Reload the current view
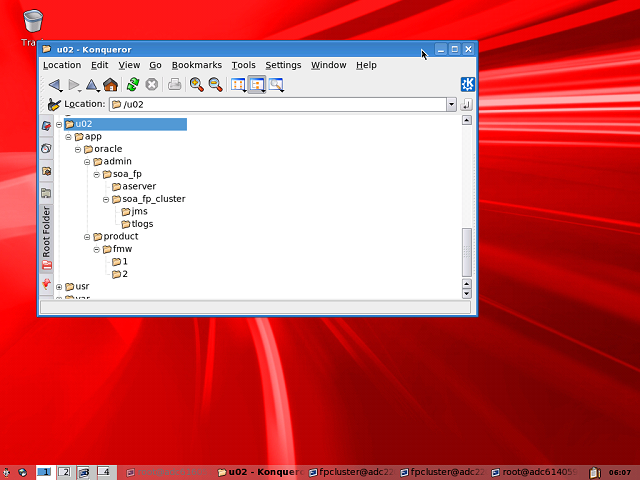 click(x=133, y=85)
